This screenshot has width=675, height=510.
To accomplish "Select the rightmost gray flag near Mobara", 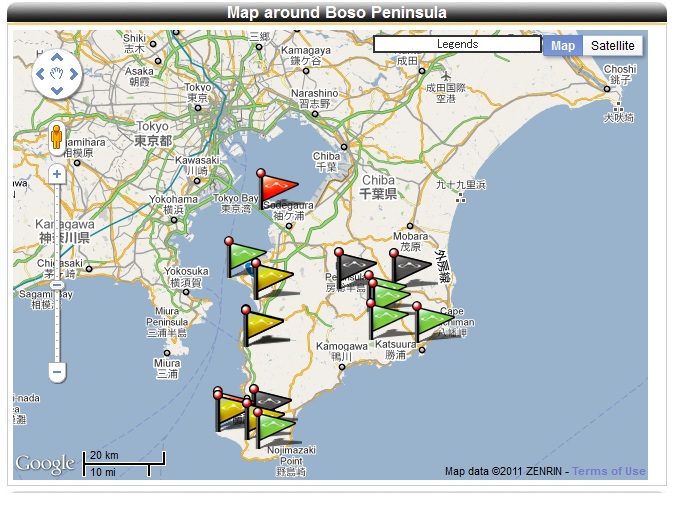I will click(410, 266).
